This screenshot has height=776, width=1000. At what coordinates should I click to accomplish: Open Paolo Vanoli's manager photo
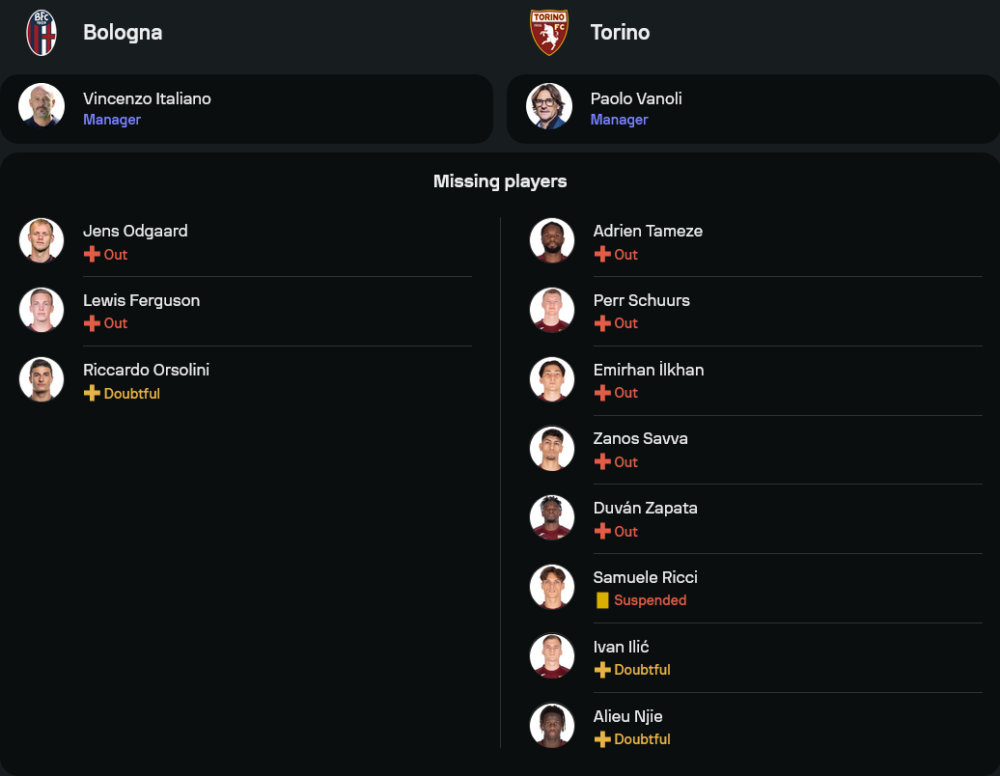[549, 106]
